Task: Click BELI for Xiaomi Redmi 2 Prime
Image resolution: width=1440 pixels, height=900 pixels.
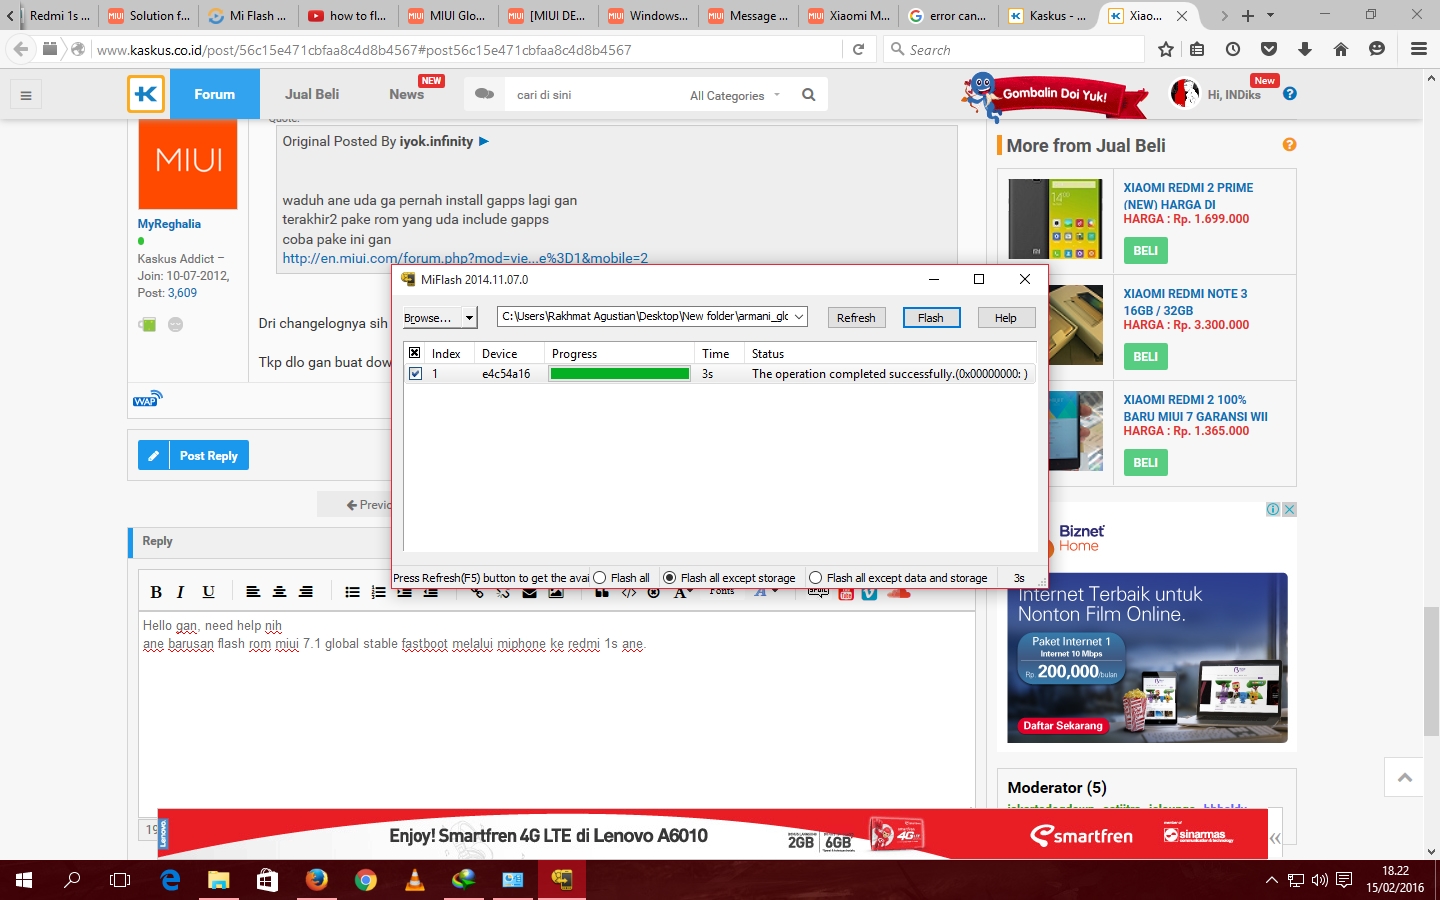Action: [x=1145, y=251]
